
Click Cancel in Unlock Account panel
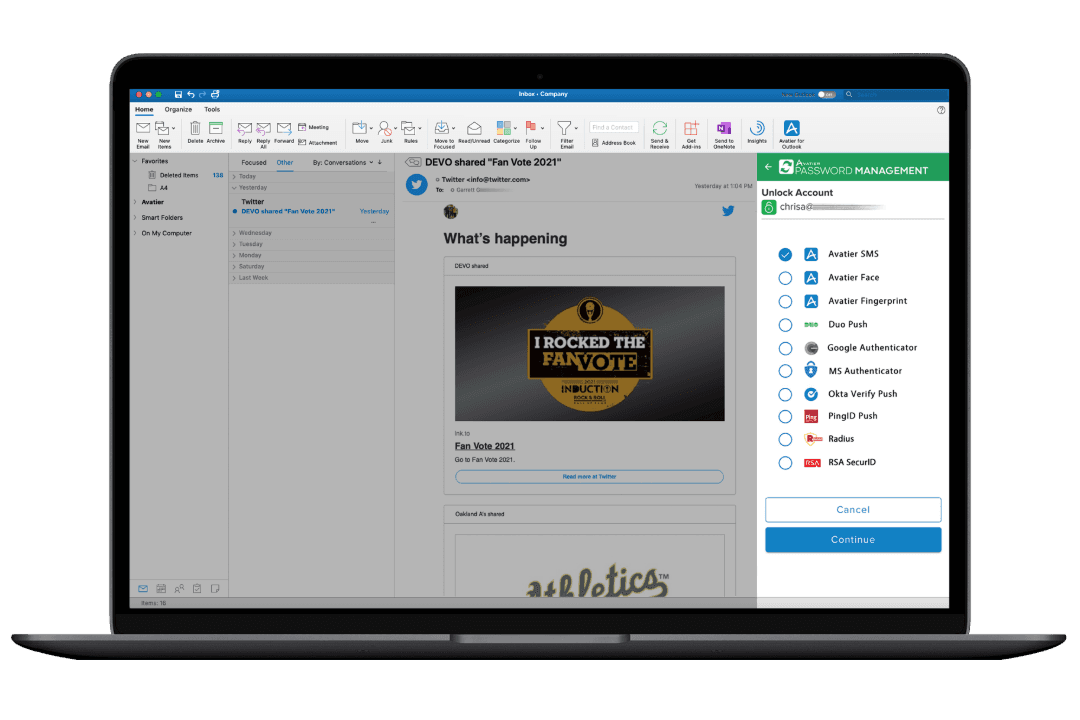(x=853, y=510)
